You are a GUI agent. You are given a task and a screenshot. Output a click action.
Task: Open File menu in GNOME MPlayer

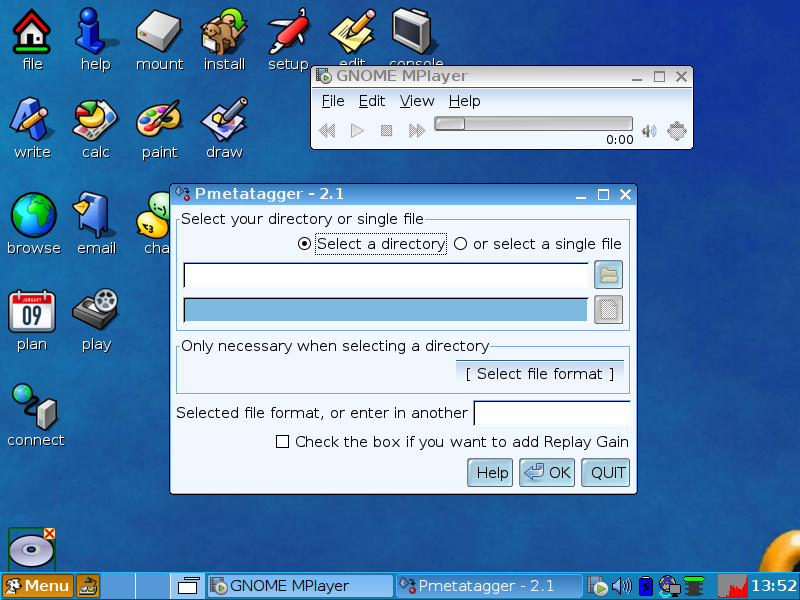pyautogui.click(x=333, y=101)
